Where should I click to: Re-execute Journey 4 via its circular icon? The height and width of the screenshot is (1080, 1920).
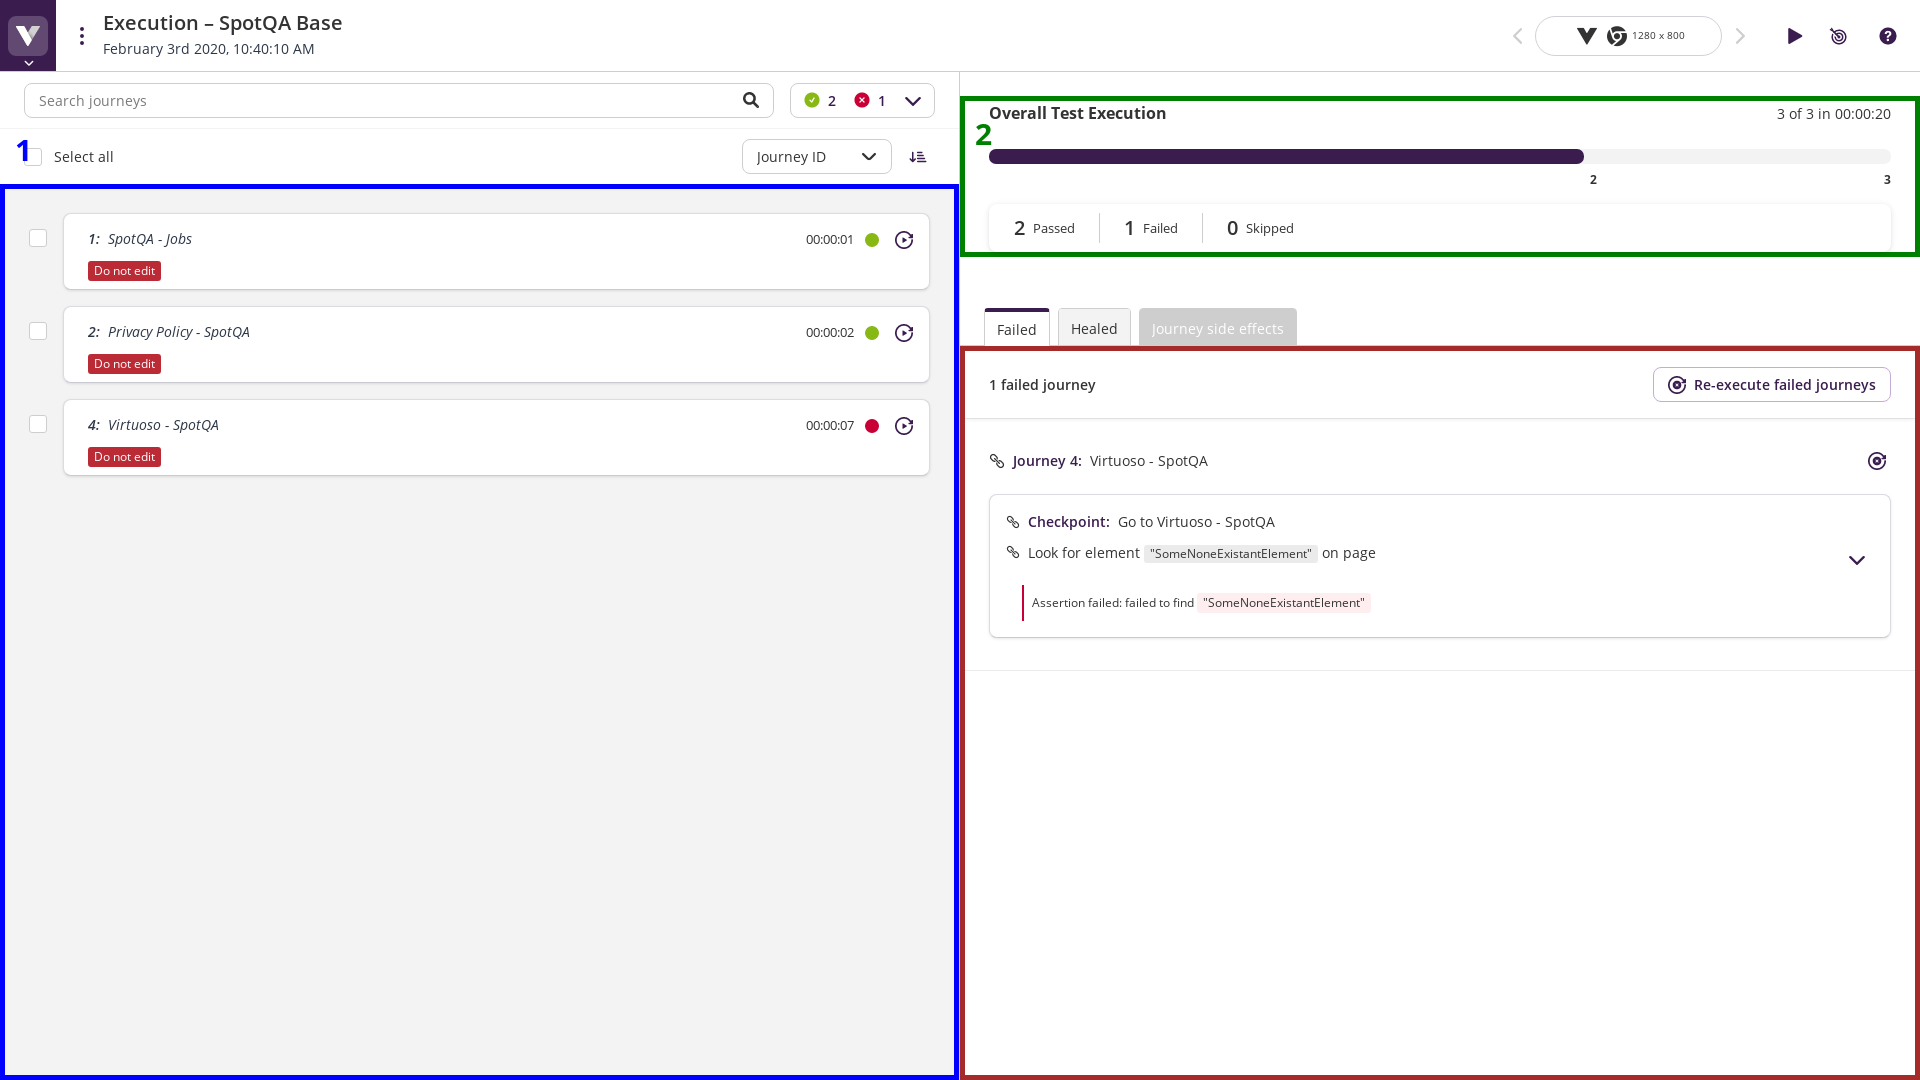[x=1877, y=461]
